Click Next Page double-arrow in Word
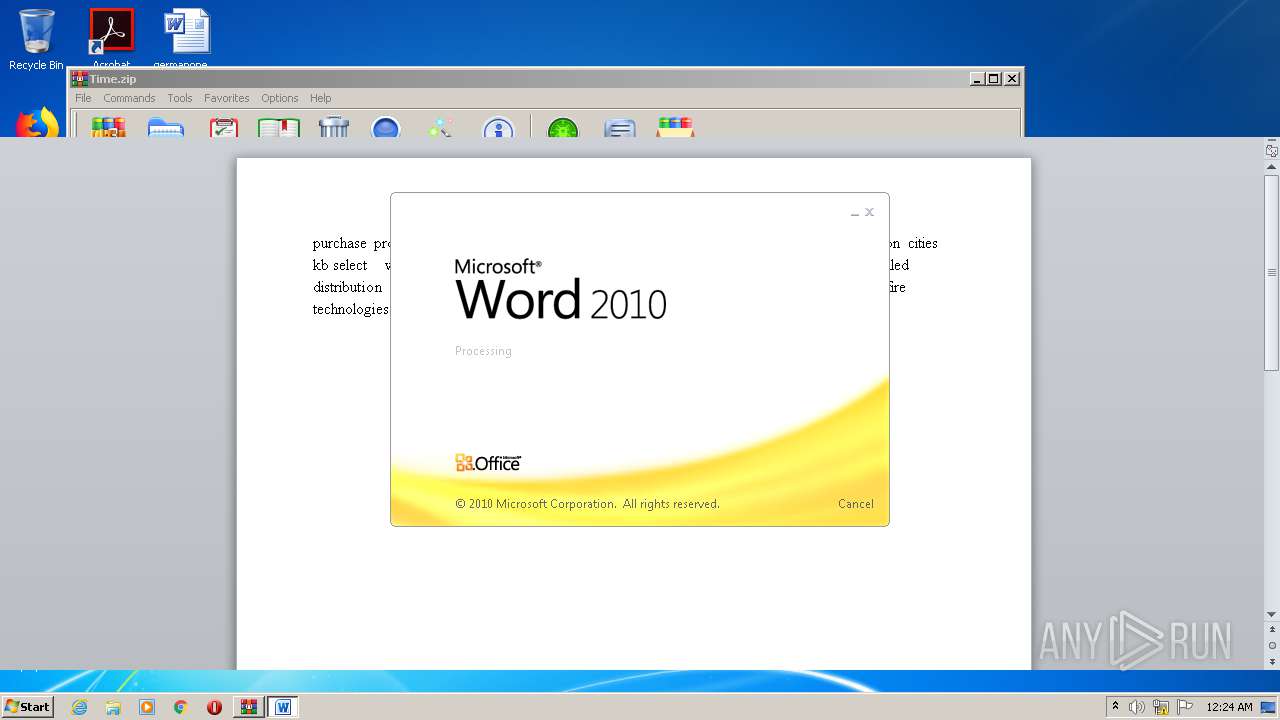1280x720 pixels. (1272, 661)
